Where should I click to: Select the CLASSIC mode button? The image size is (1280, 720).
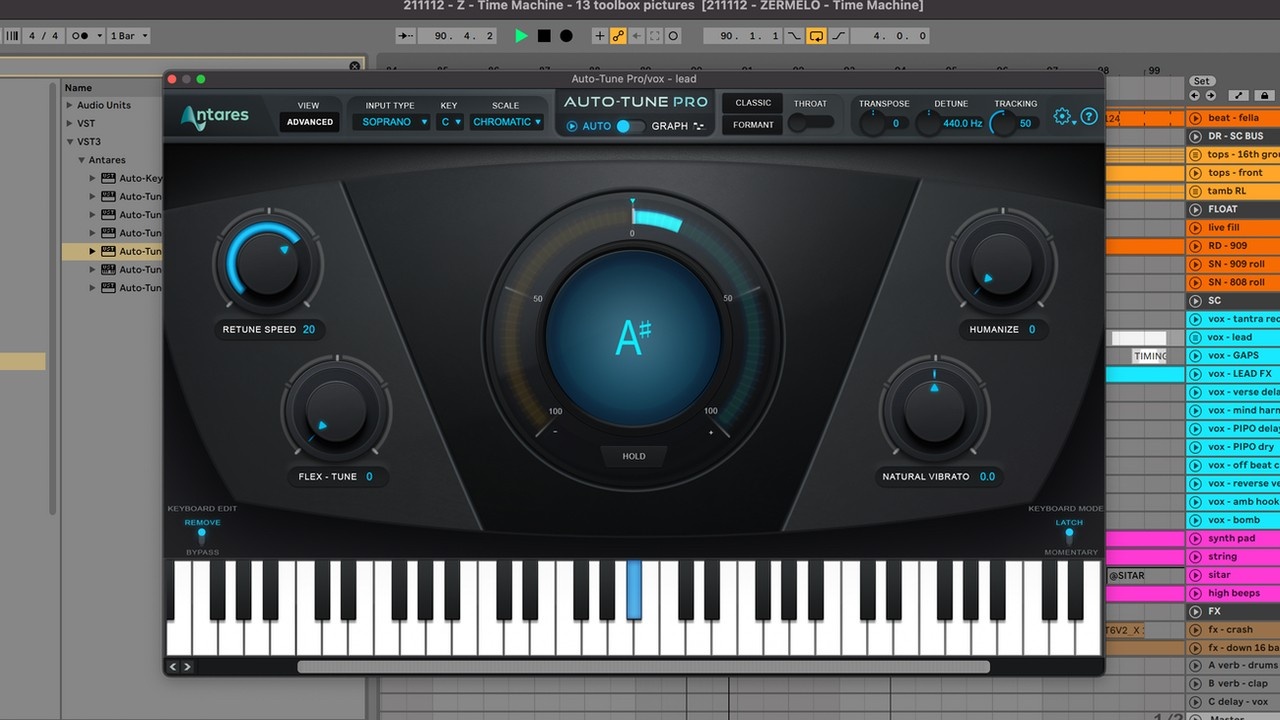tap(753, 103)
